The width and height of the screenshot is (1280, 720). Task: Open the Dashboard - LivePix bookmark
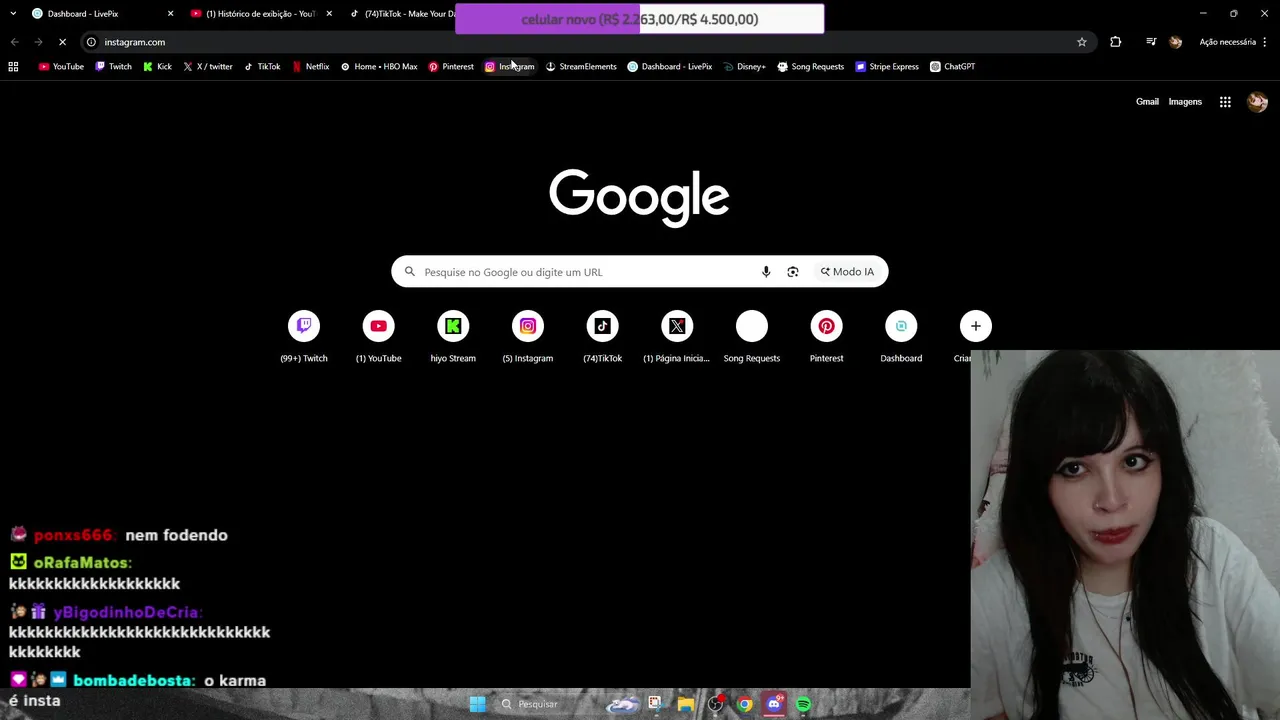(x=669, y=67)
